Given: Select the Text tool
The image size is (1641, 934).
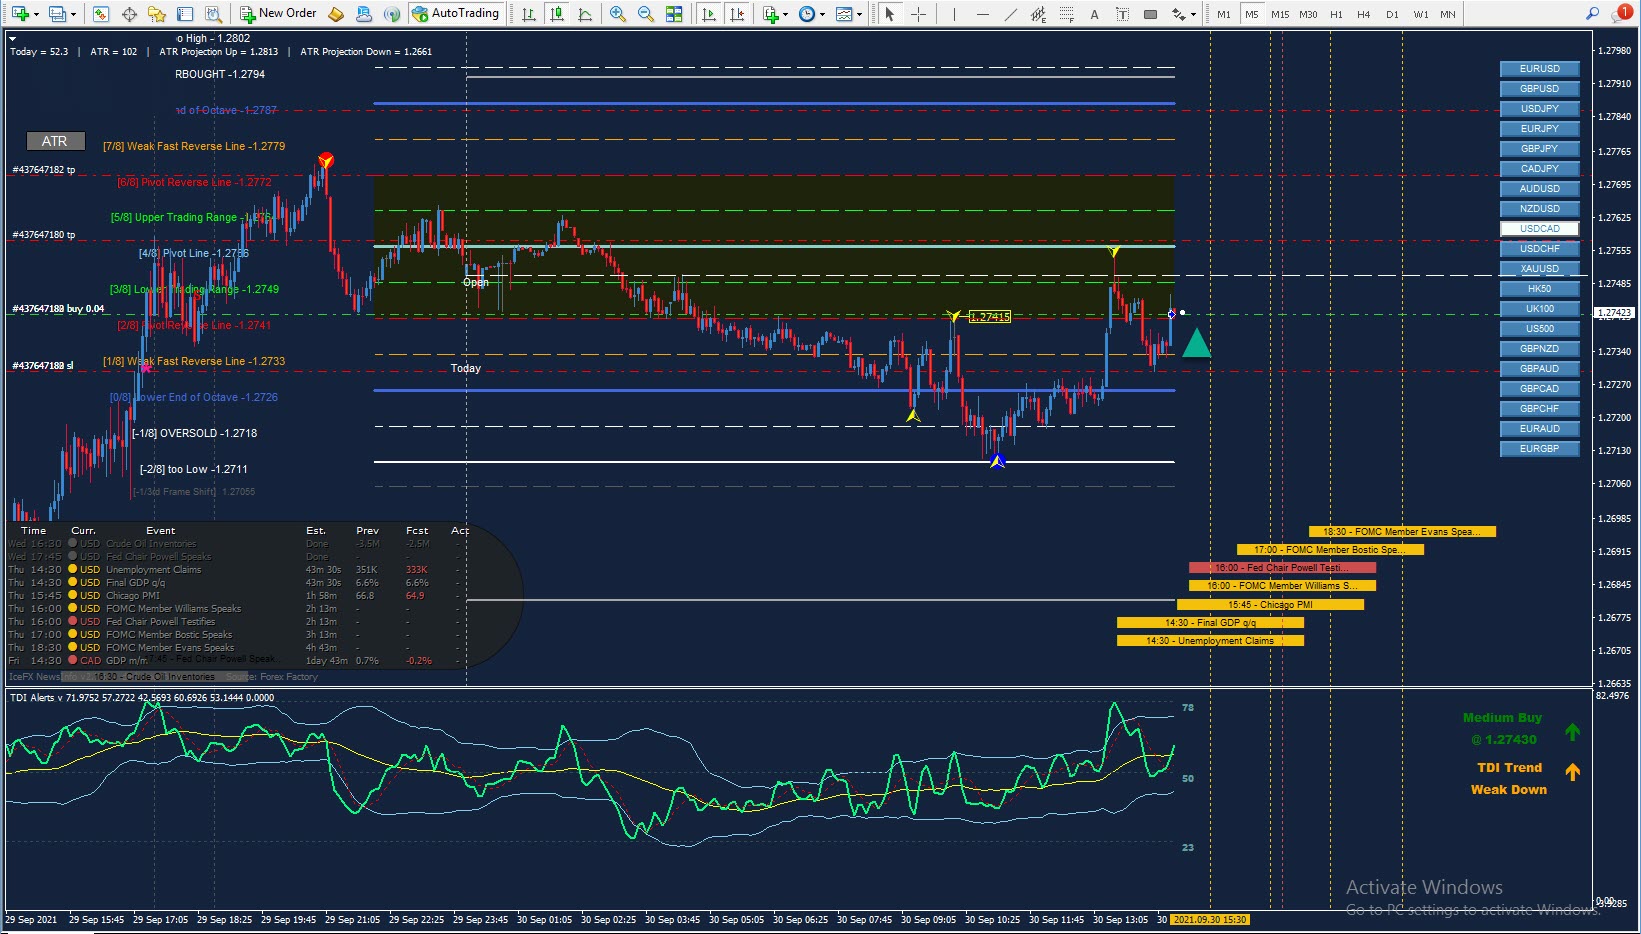Looking at the screenshot, I should point(1094,14).
